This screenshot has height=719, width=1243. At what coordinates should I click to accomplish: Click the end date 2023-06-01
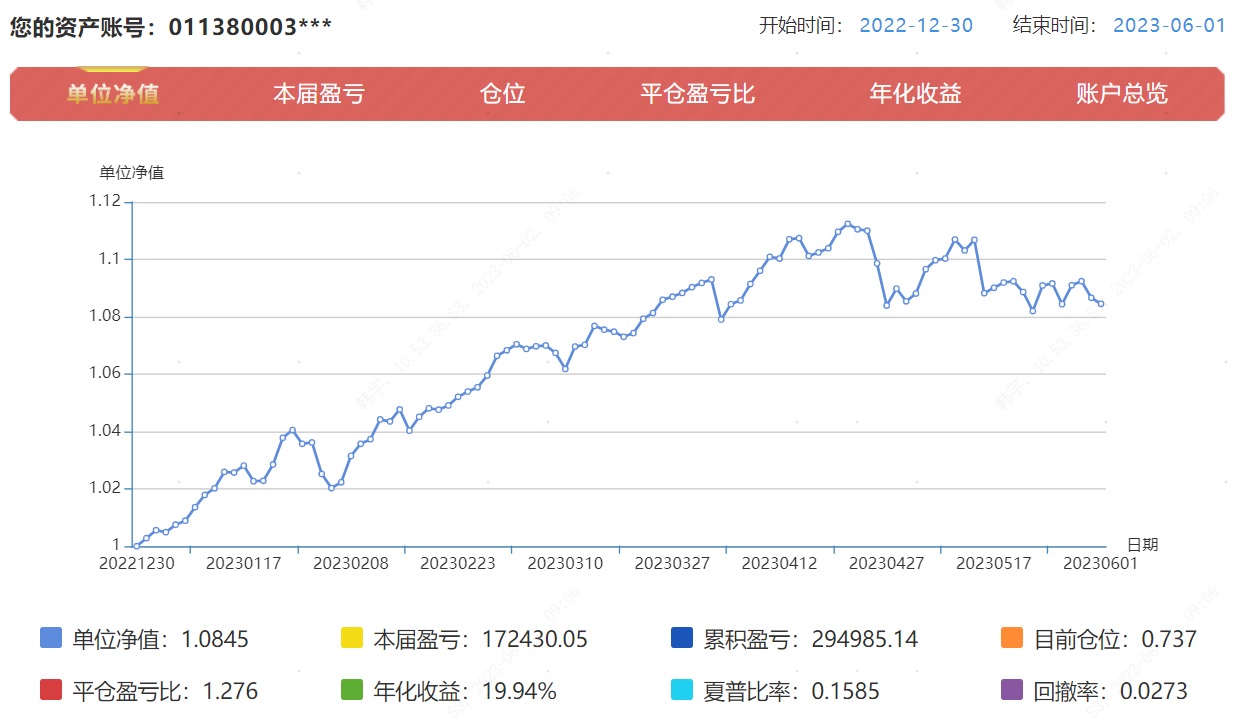click(1169, 25)
